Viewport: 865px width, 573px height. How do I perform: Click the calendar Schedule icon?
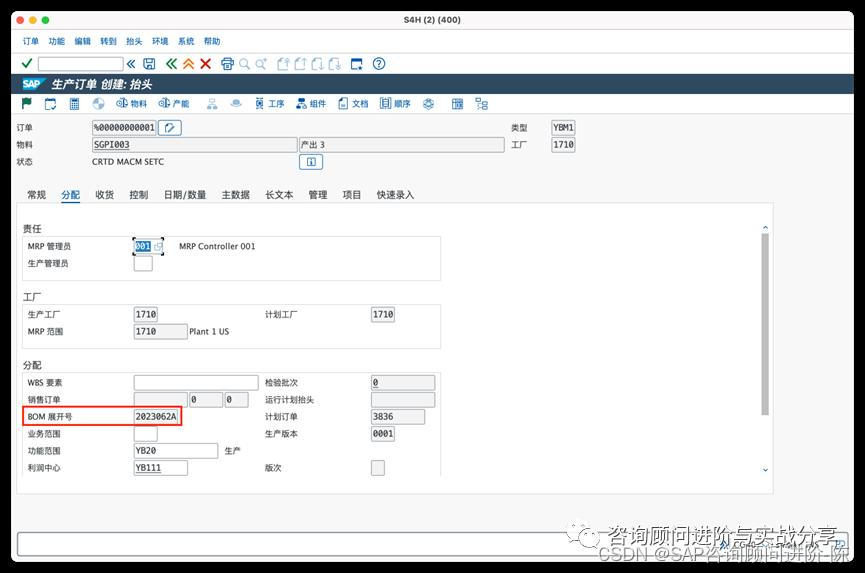[50, 104]
